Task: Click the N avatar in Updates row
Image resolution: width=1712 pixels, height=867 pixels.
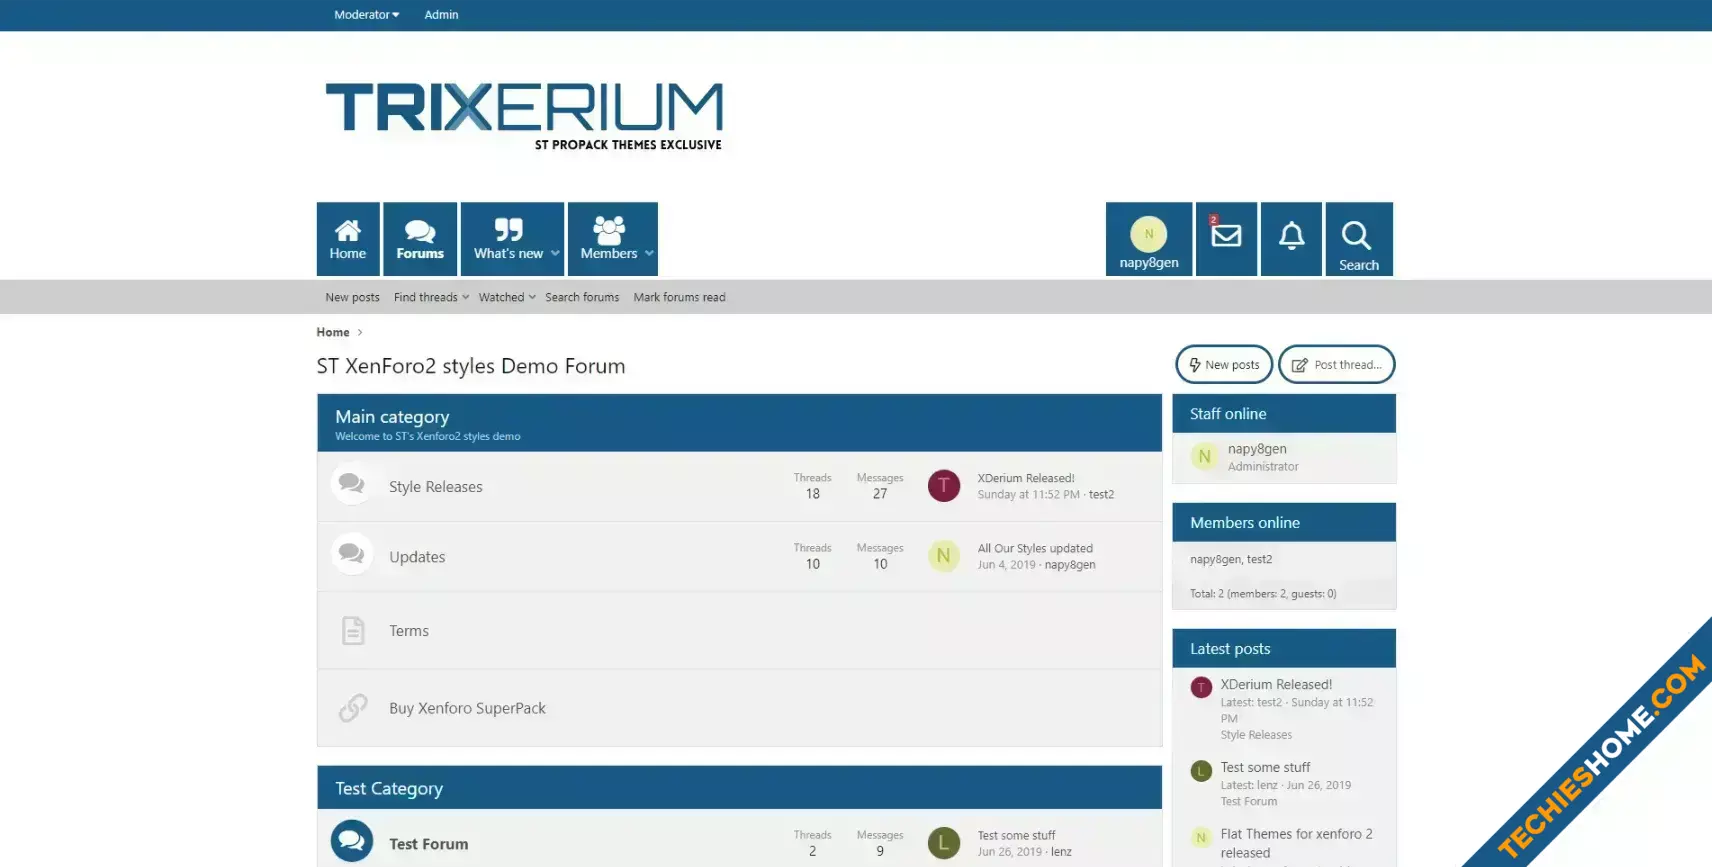Action: tap(944, 556)
